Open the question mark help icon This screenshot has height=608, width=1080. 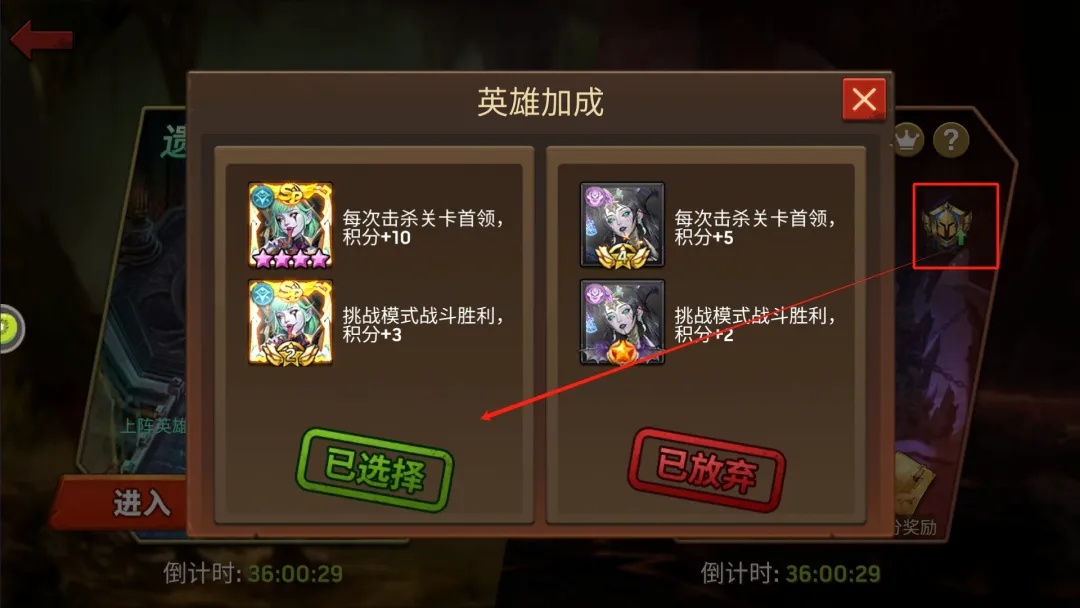point(951,140)
